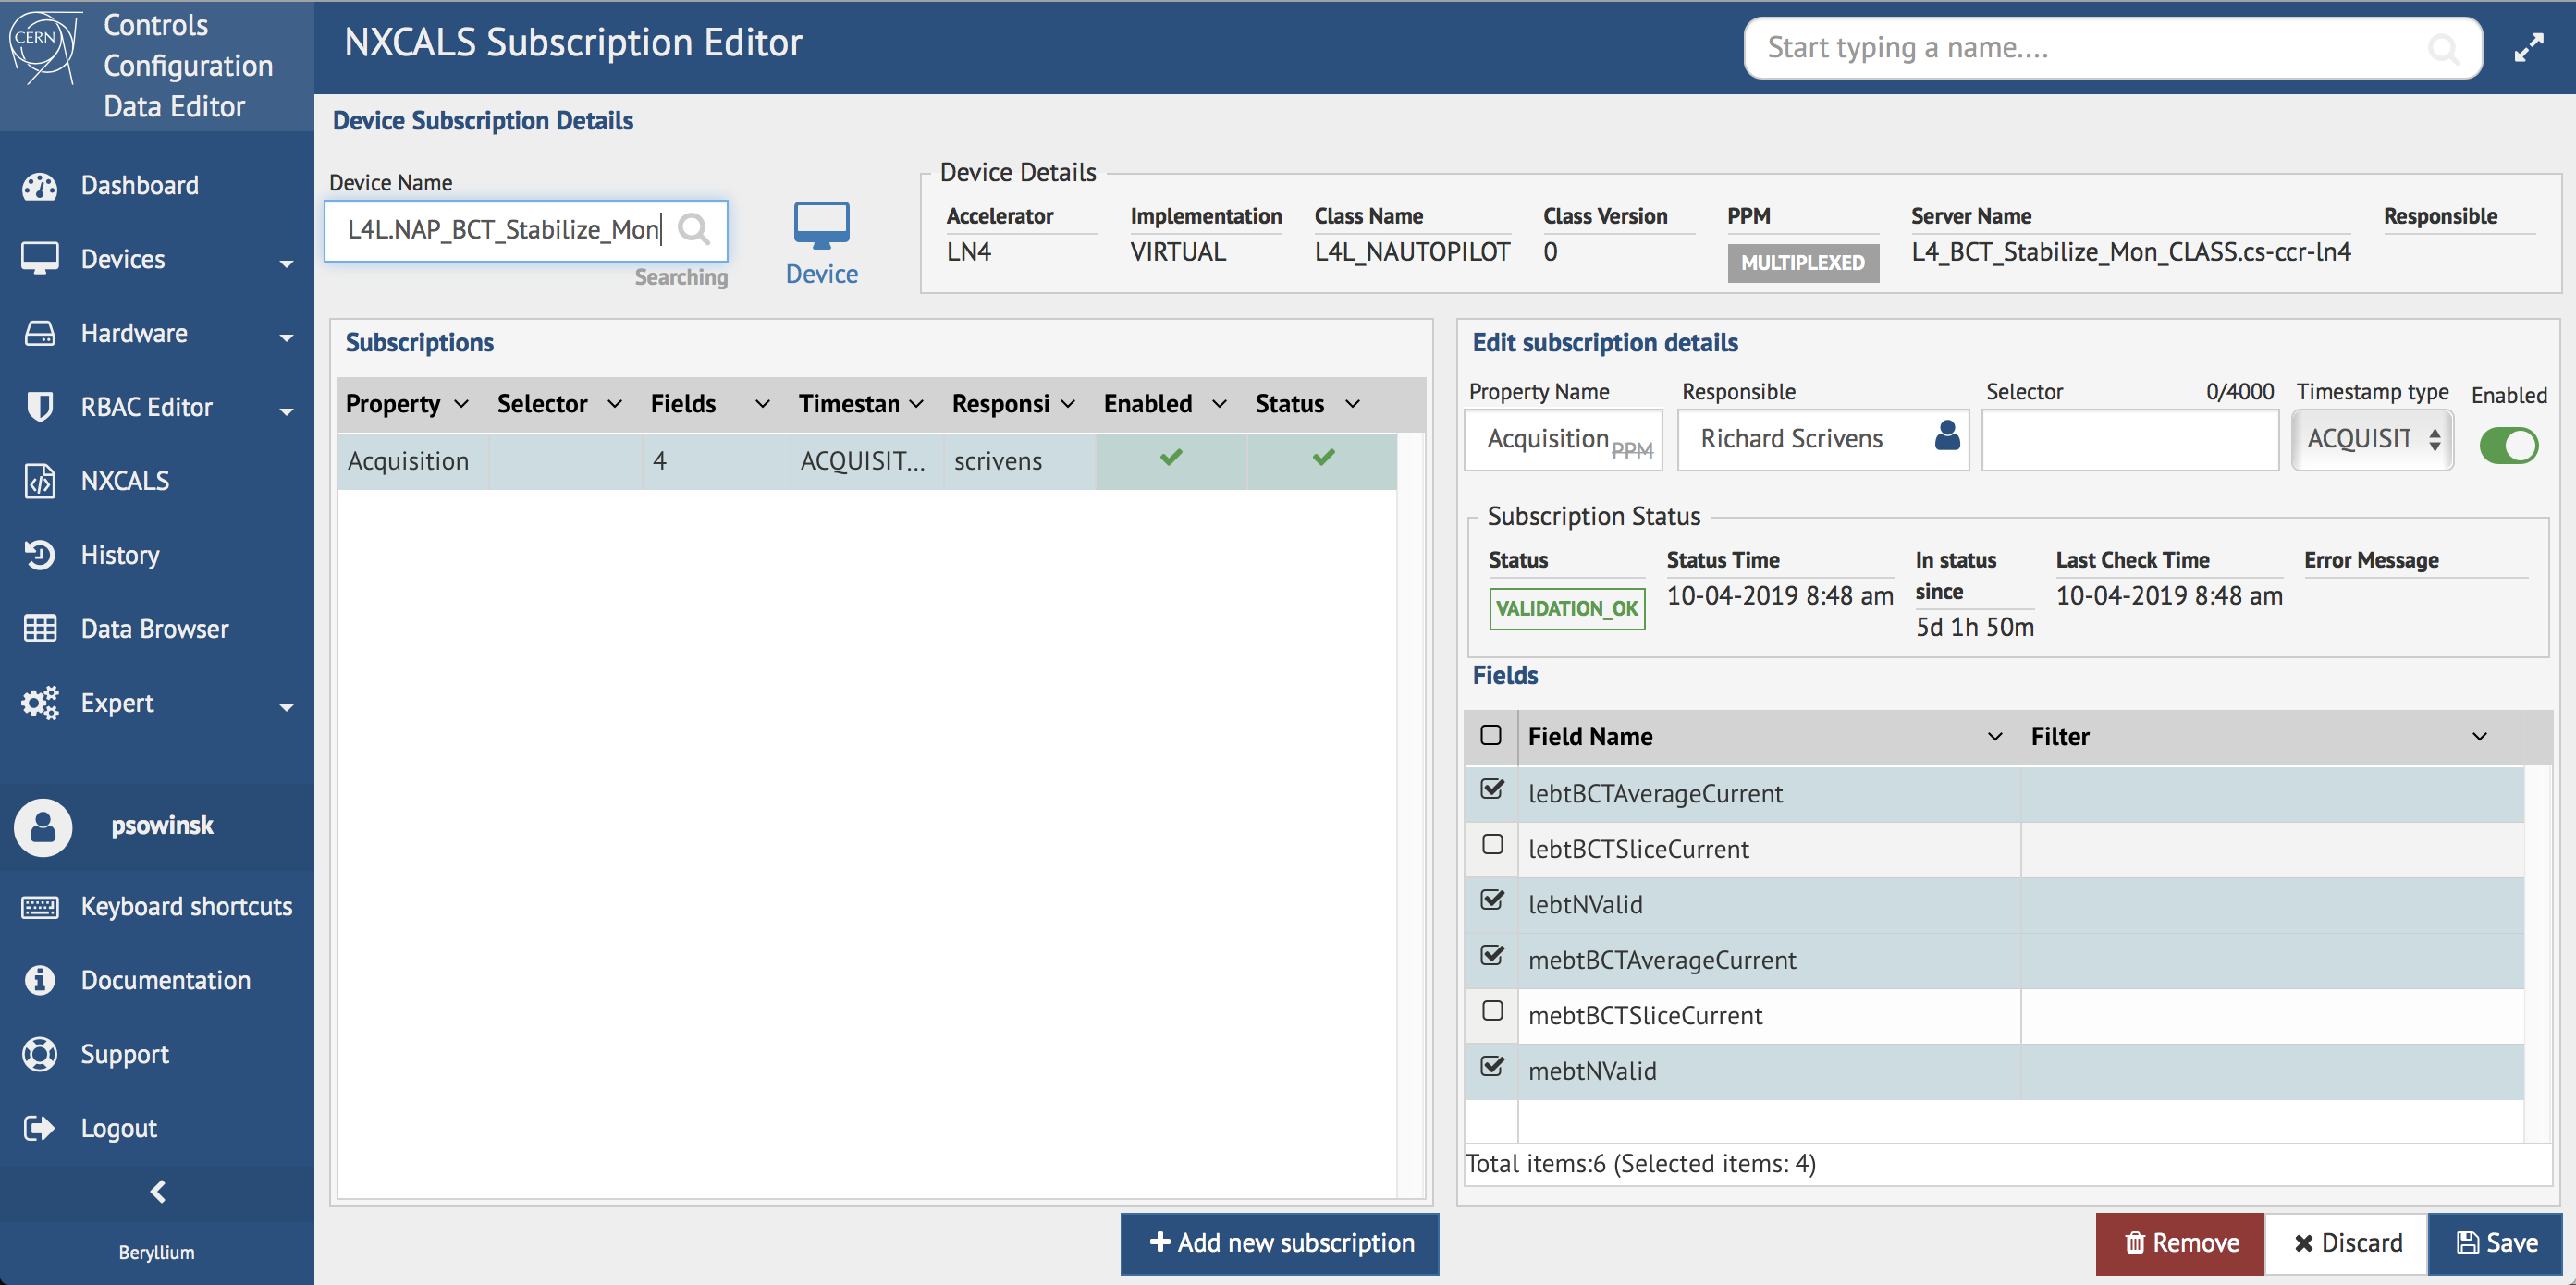Click the History icon in the sidebar

[39, 554]
